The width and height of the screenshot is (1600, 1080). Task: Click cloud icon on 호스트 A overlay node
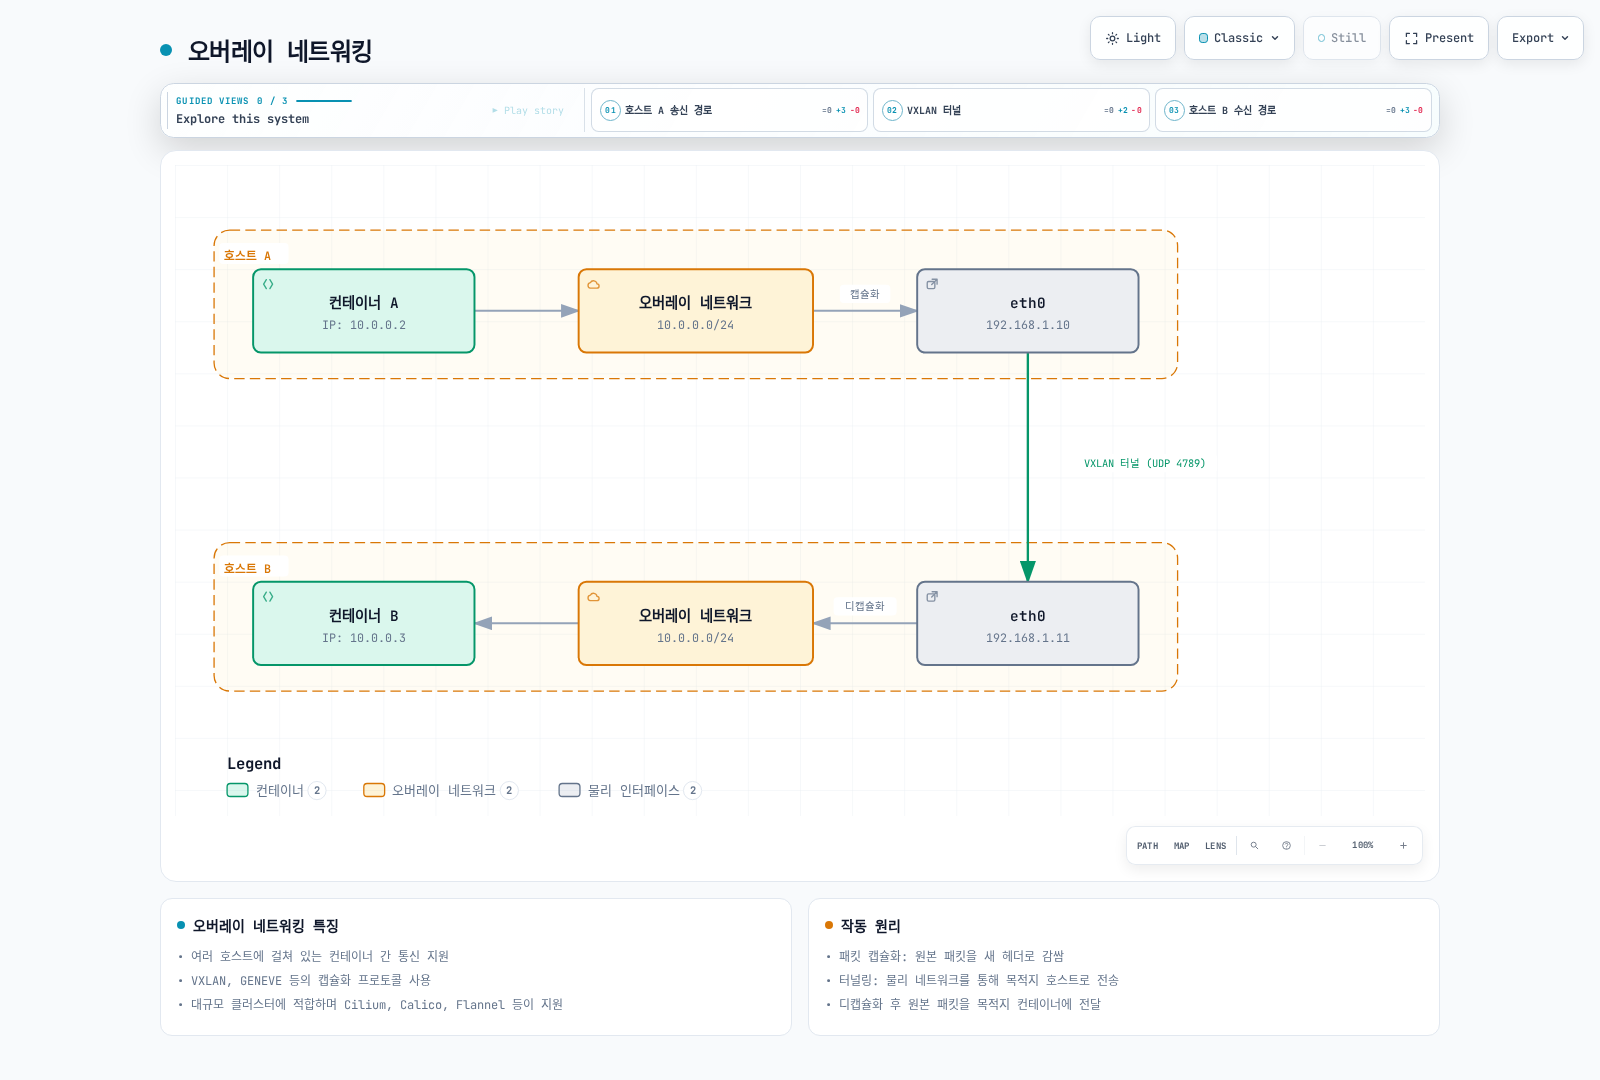click(593, 284)
